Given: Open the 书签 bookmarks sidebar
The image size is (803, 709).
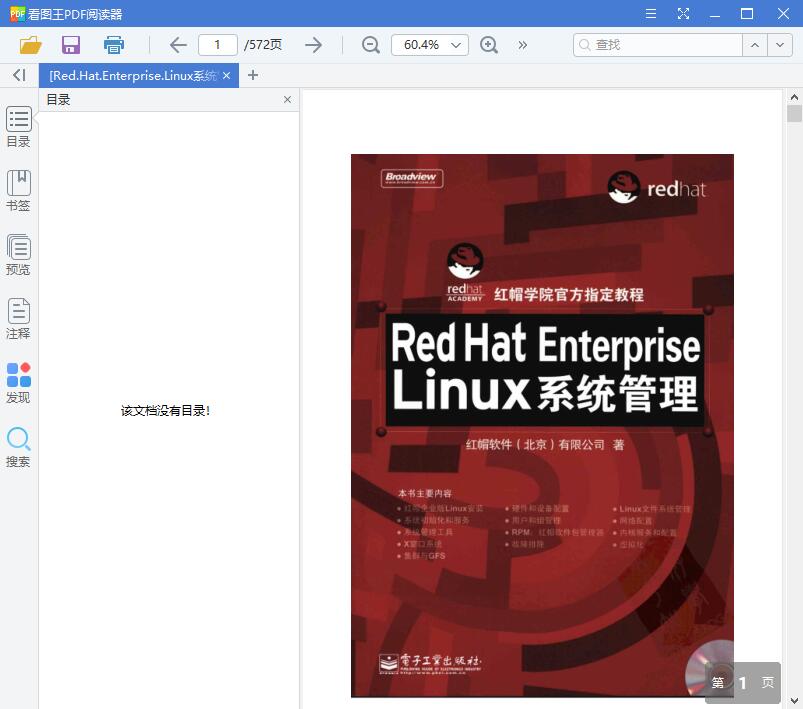Looking at the screenshot, I should (x=18, y=191).
